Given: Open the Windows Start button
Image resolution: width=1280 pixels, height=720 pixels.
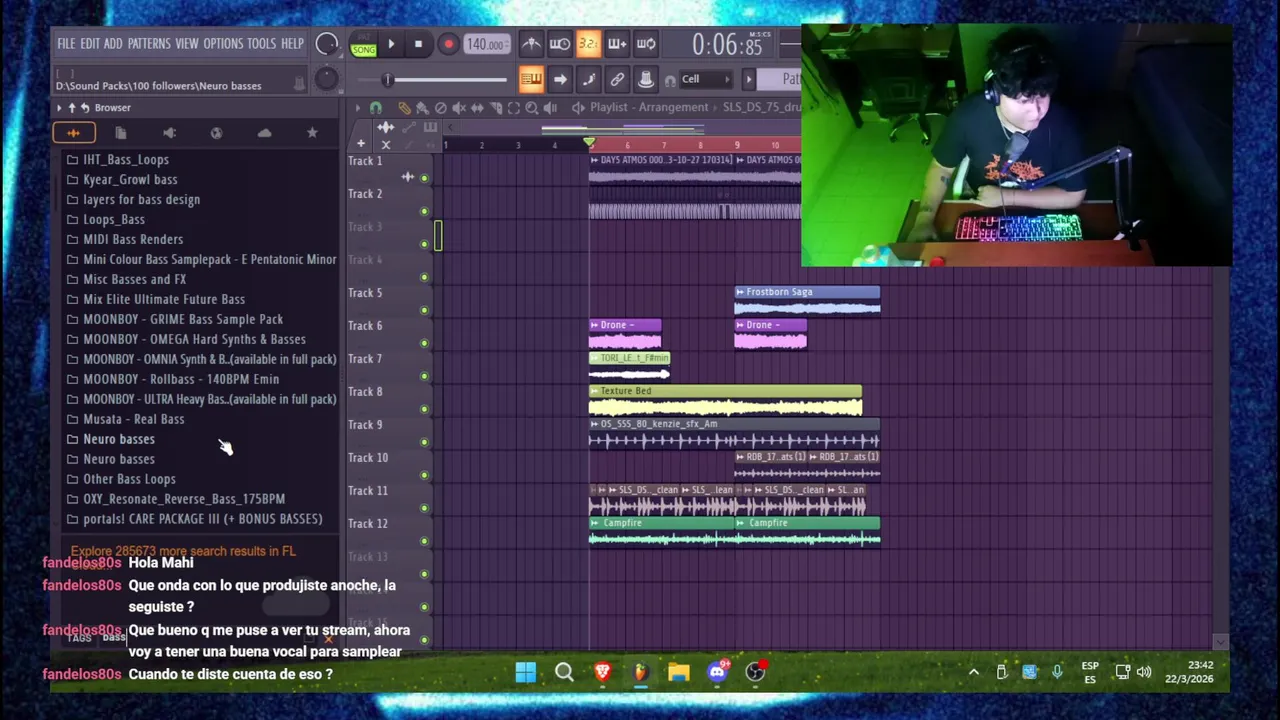Looking at the screenshot, I should (525, 672).
